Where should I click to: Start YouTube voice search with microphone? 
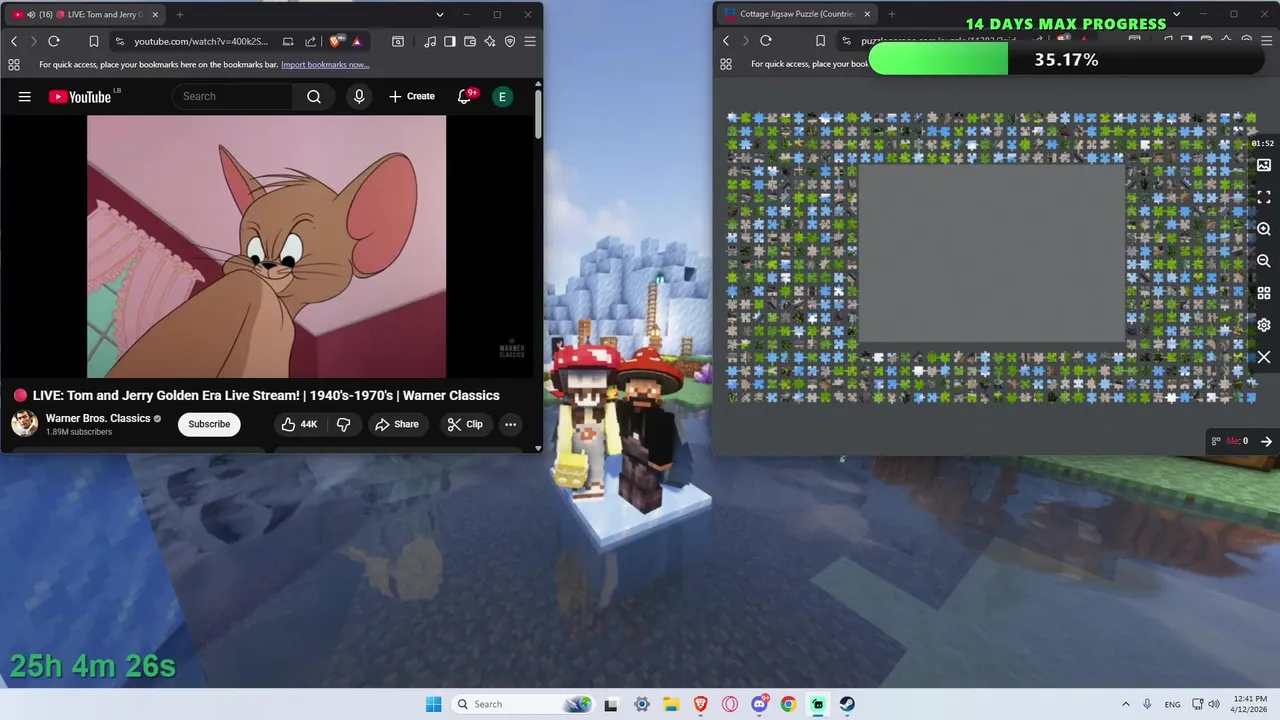(x=359, y=97)
